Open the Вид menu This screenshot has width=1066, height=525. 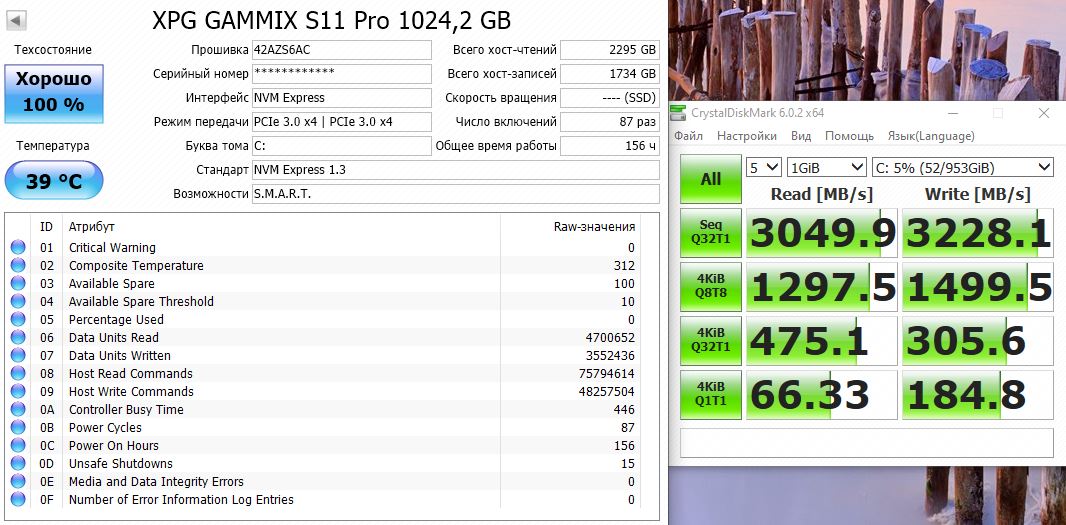801,136
